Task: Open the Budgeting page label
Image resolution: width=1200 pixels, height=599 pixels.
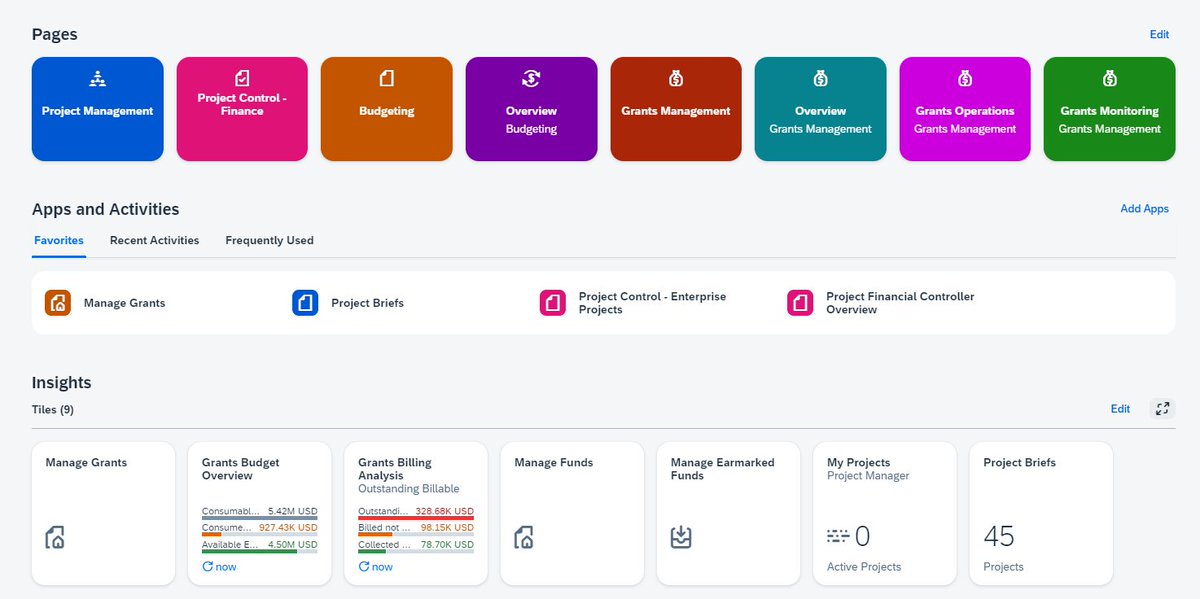Action: point(387,111)
